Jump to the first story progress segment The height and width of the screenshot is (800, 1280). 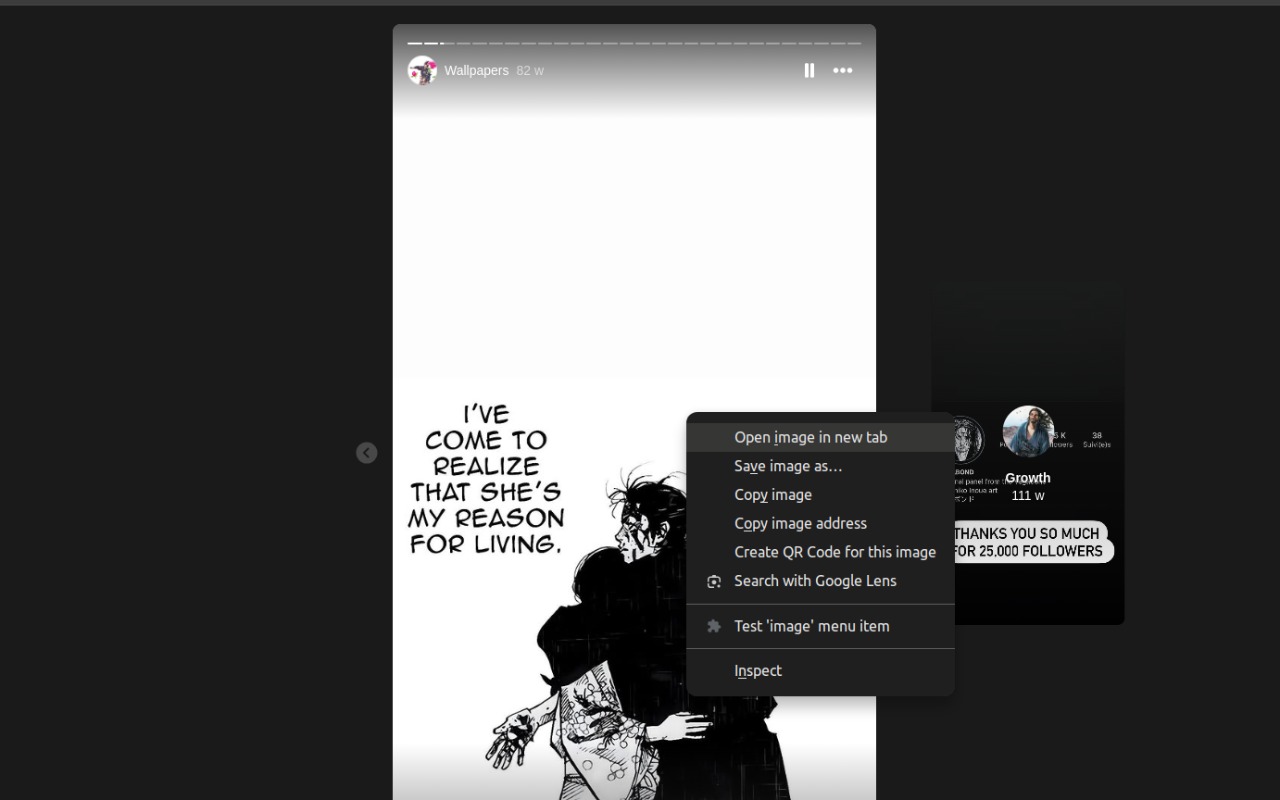[x=414, y=43]
